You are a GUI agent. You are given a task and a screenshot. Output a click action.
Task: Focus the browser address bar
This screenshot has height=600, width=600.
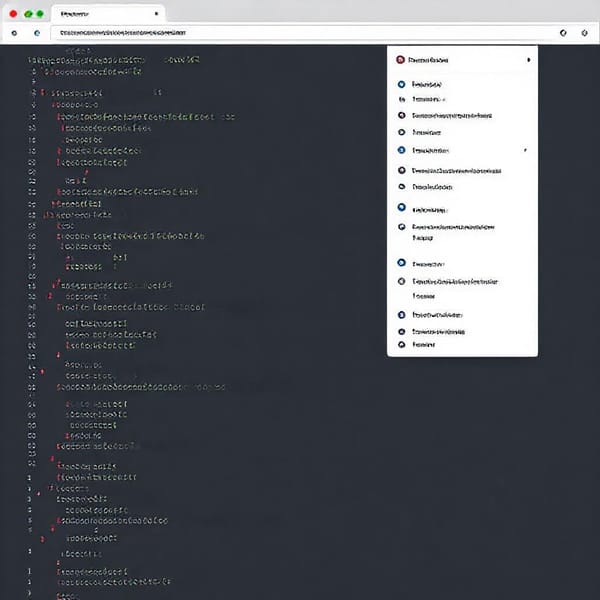[x=302, y=33]
